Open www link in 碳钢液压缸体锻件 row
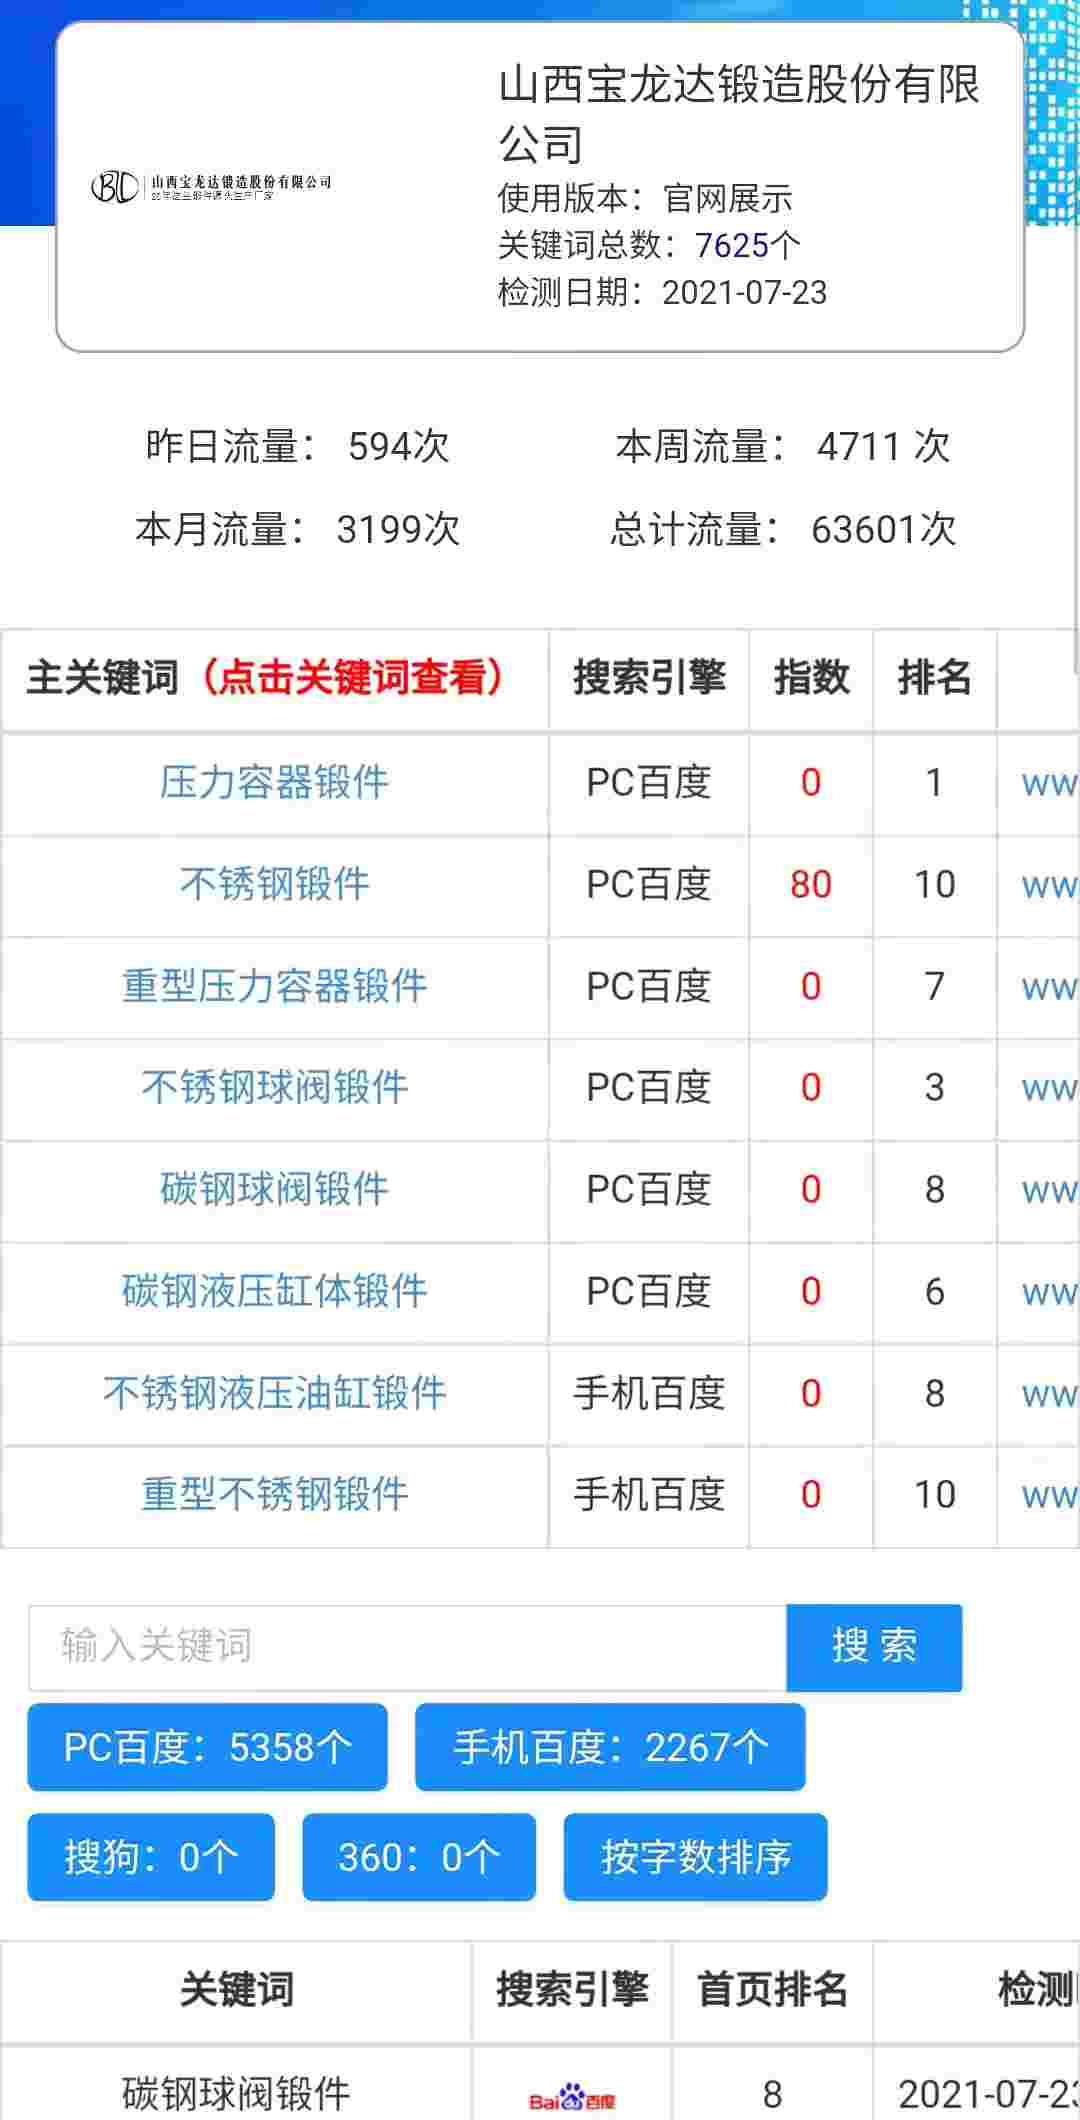This screenshot has height=2120, width=1080. [x=1049, y=1293]
